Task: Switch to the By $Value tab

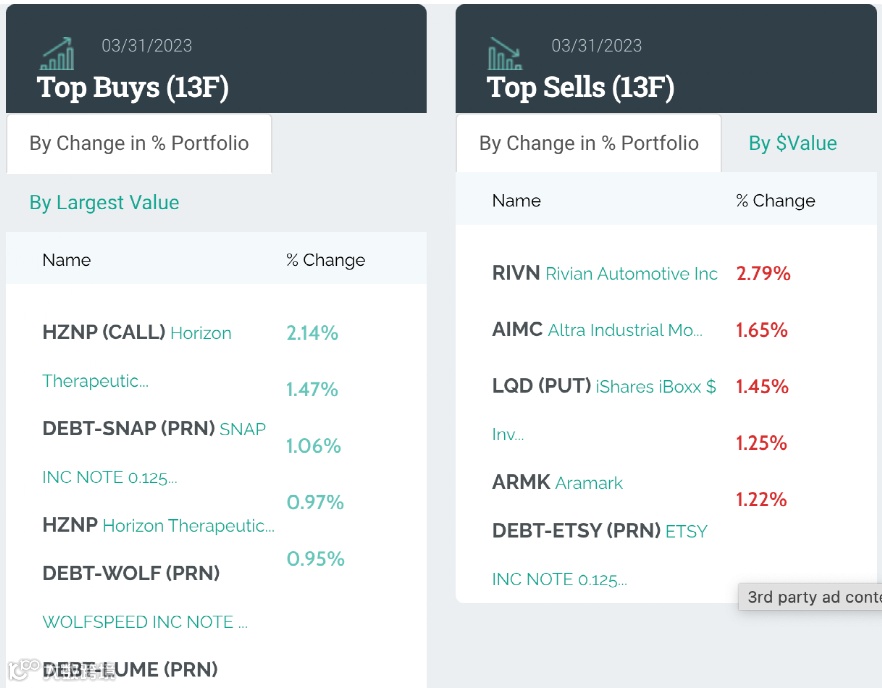Action: [792, 143]
